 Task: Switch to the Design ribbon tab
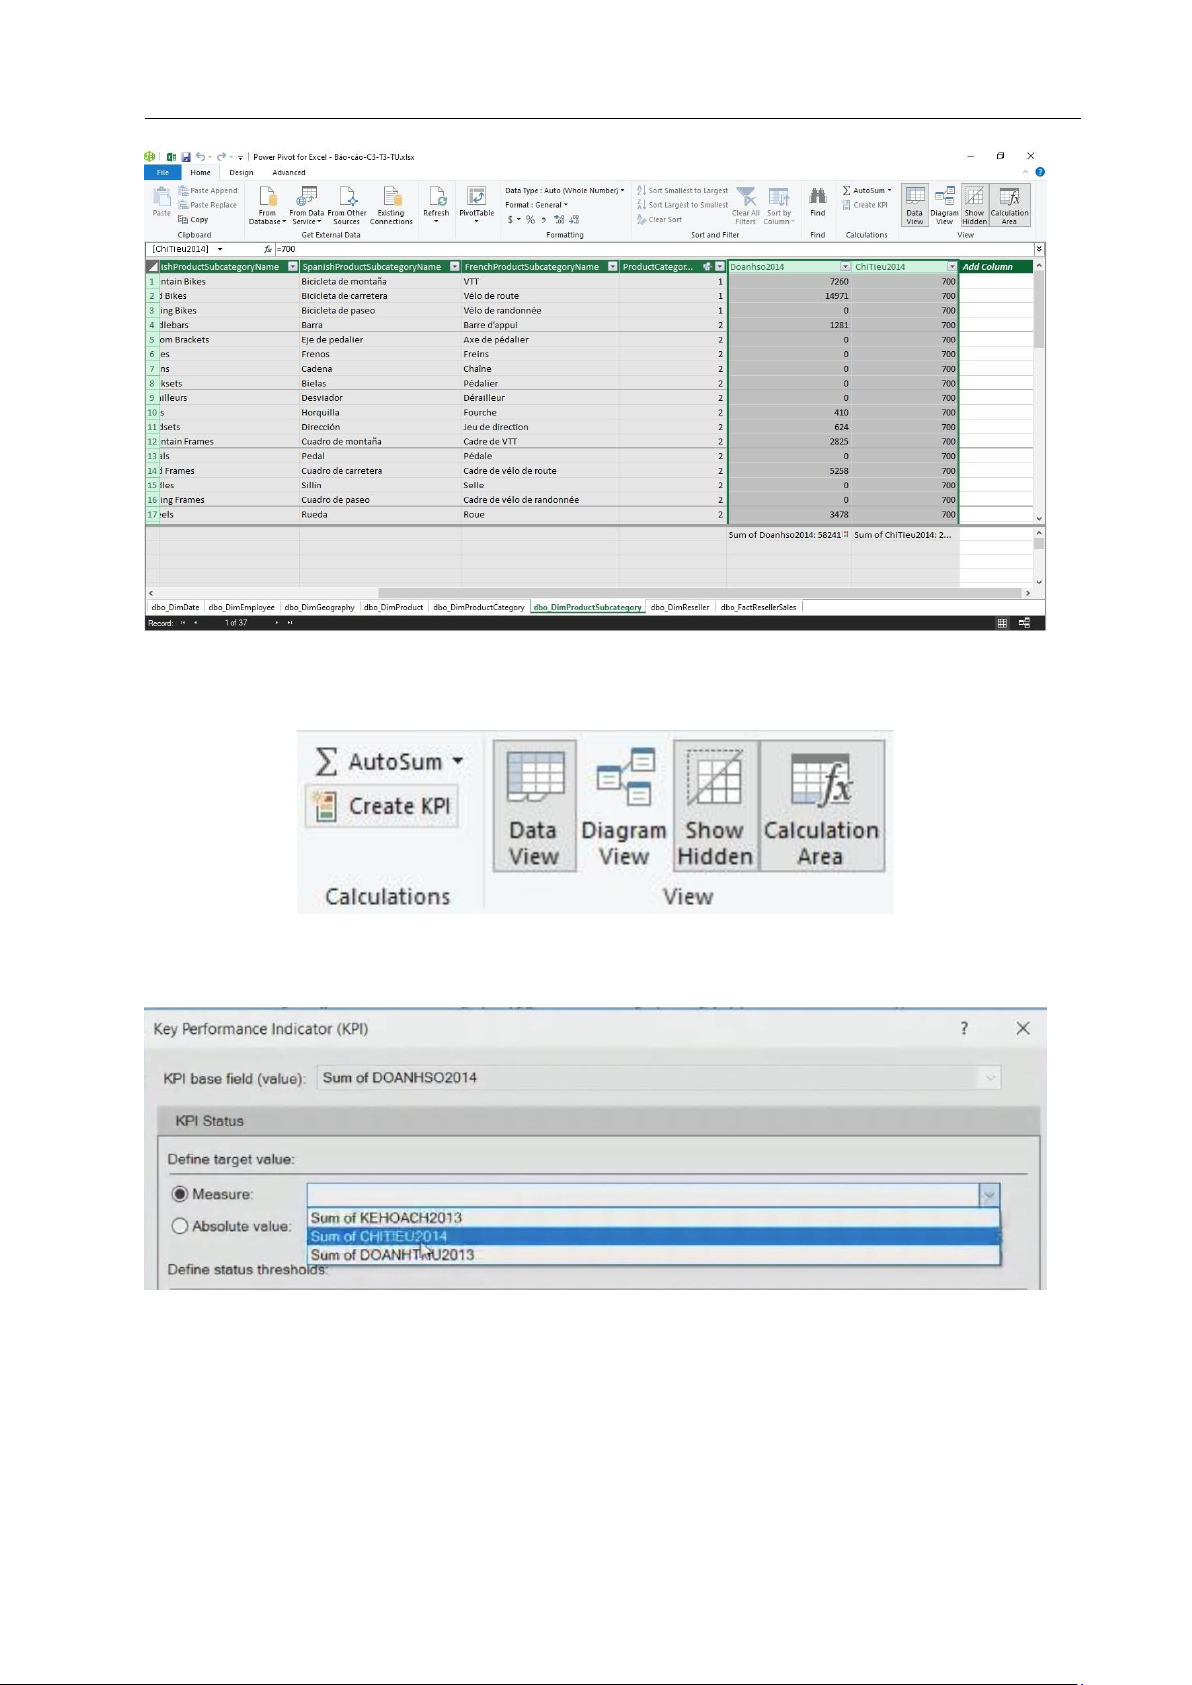click(x=241, y=173)
